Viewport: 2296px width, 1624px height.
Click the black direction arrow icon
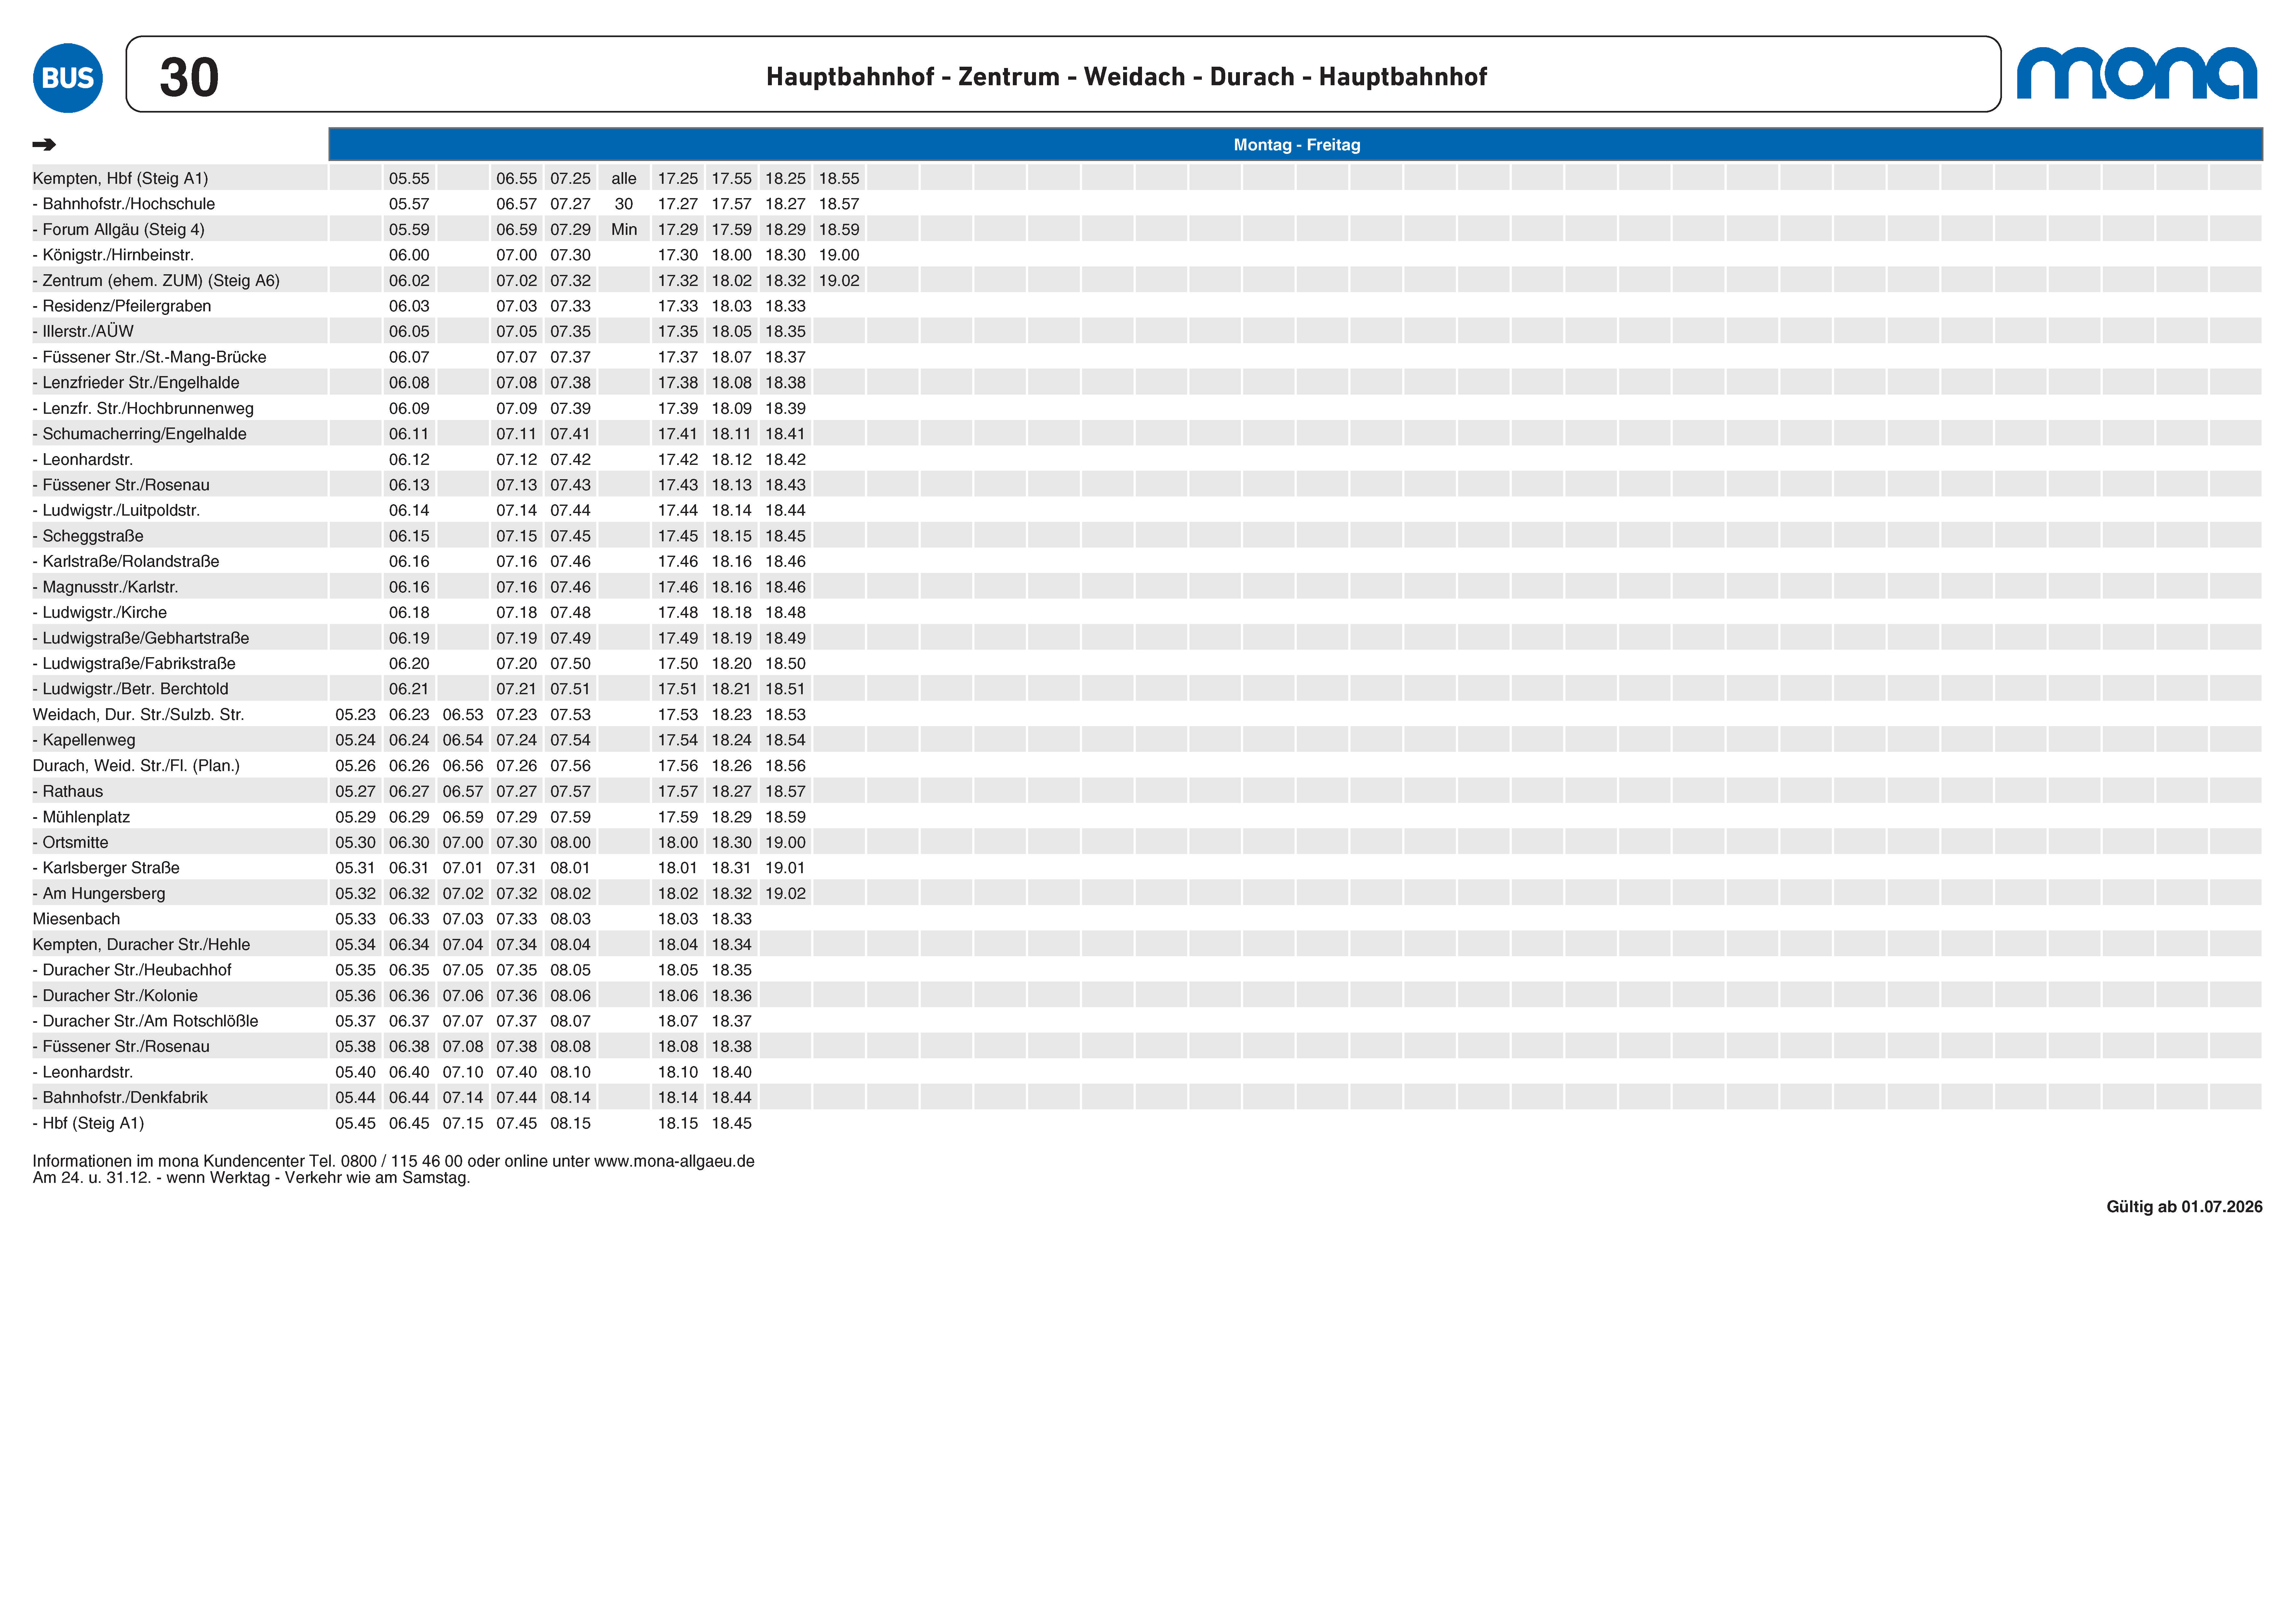pyautogui.click(x=44, y=145)
